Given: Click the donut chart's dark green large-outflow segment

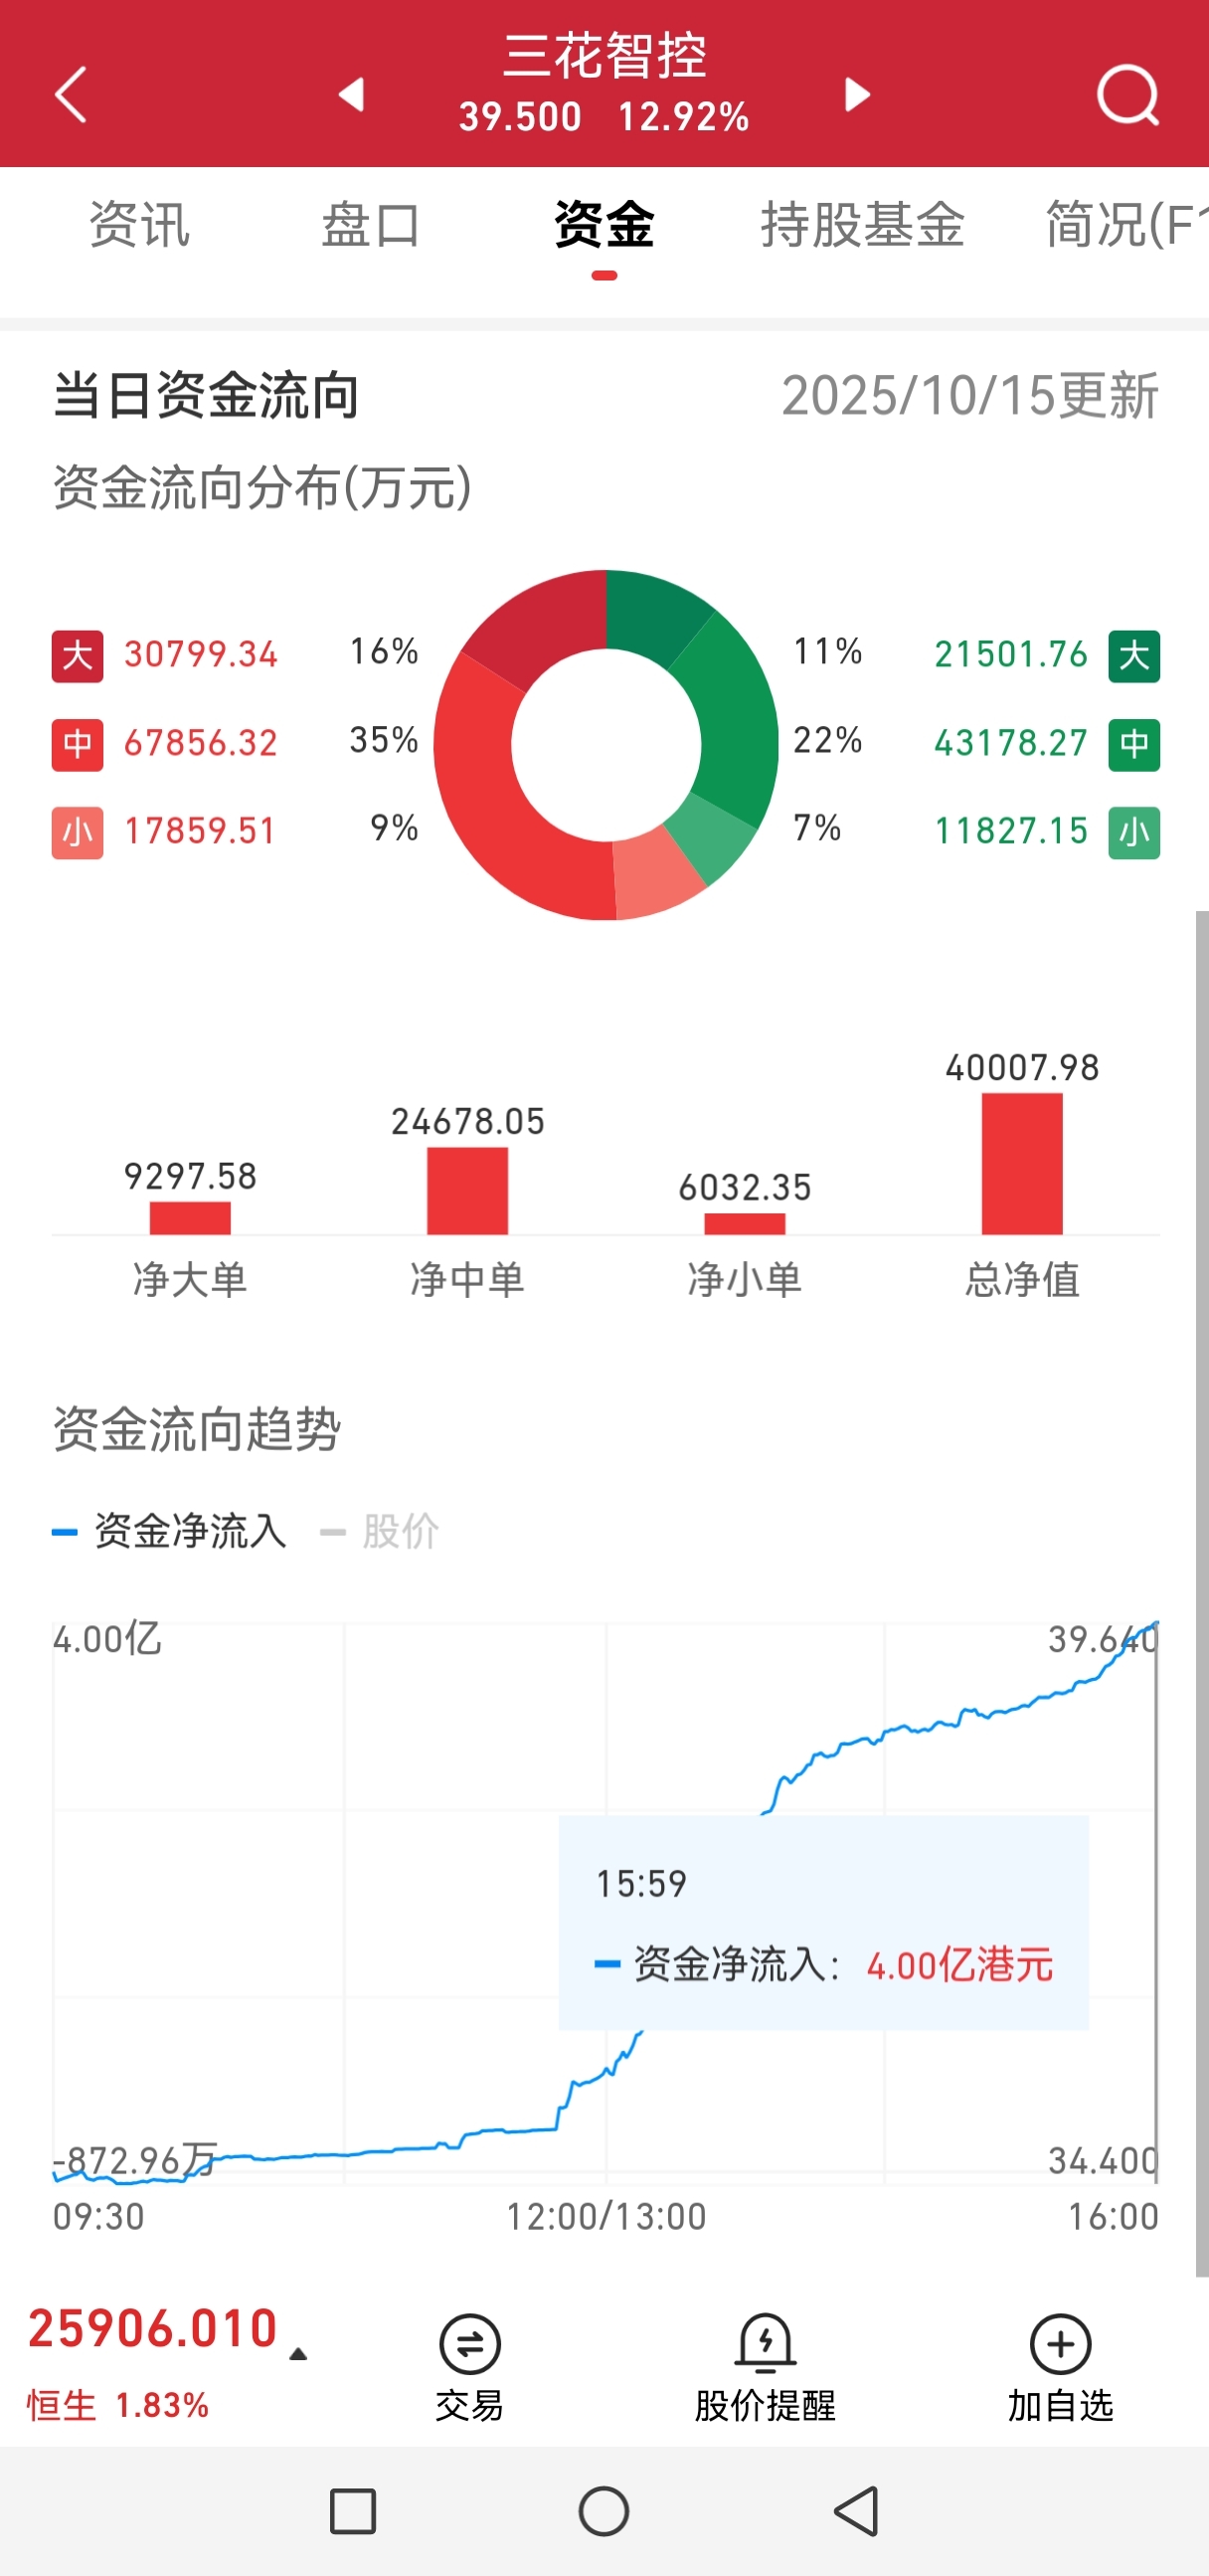Looking at the screenshot, I should point(652,614).
